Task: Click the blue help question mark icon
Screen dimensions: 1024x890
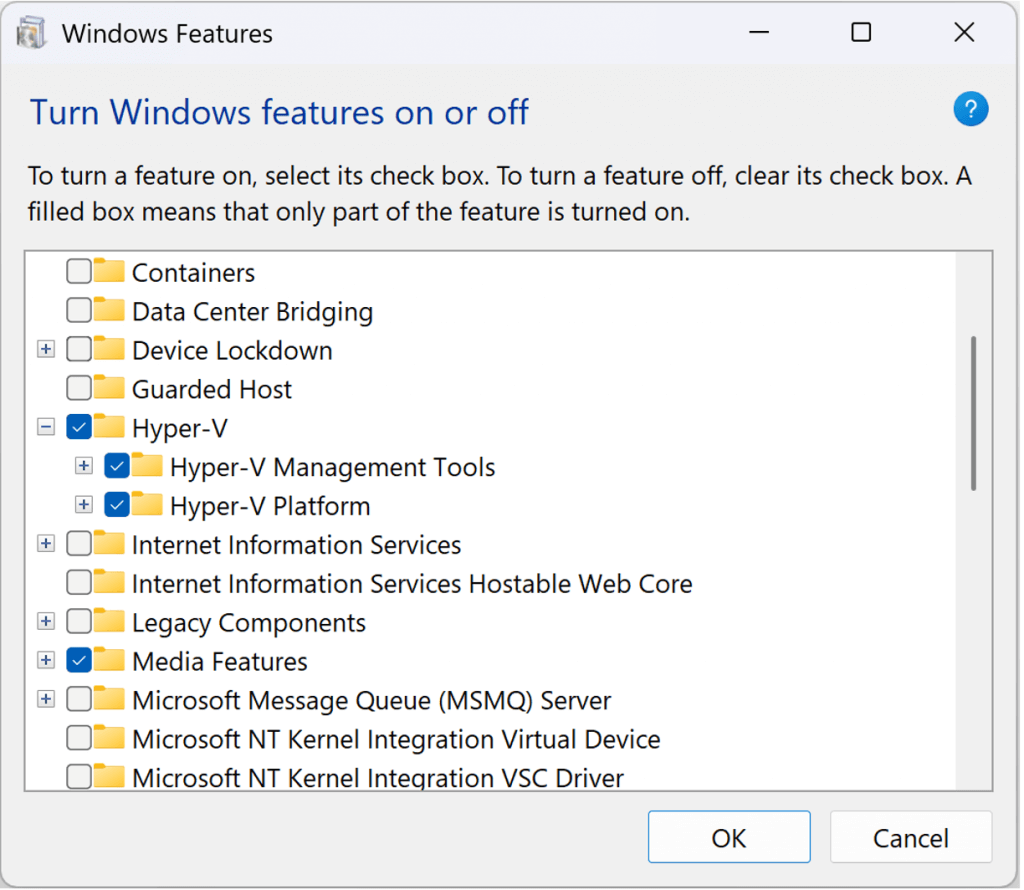Action: tap(971, 110)
